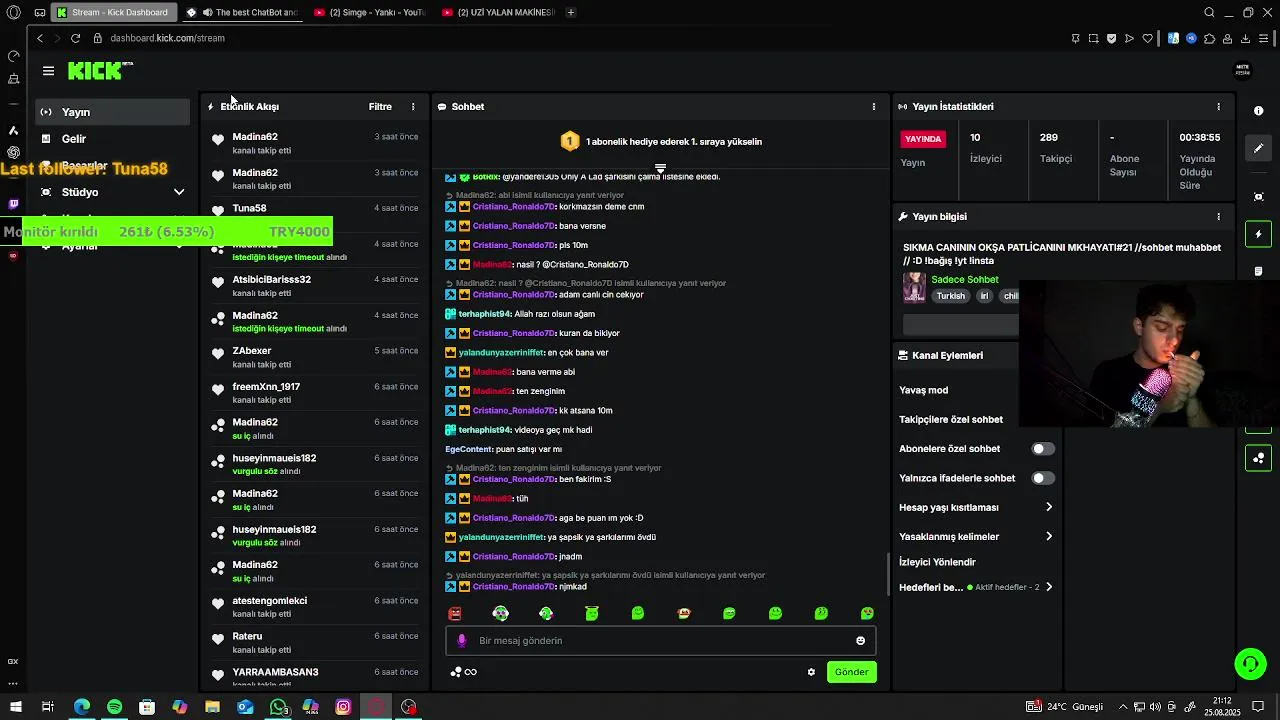Viewport: 1280px width, 720px height.
Task: Switch to UZİ YALAN MAKİNESİ tab
Action: [x=498, y=12]
